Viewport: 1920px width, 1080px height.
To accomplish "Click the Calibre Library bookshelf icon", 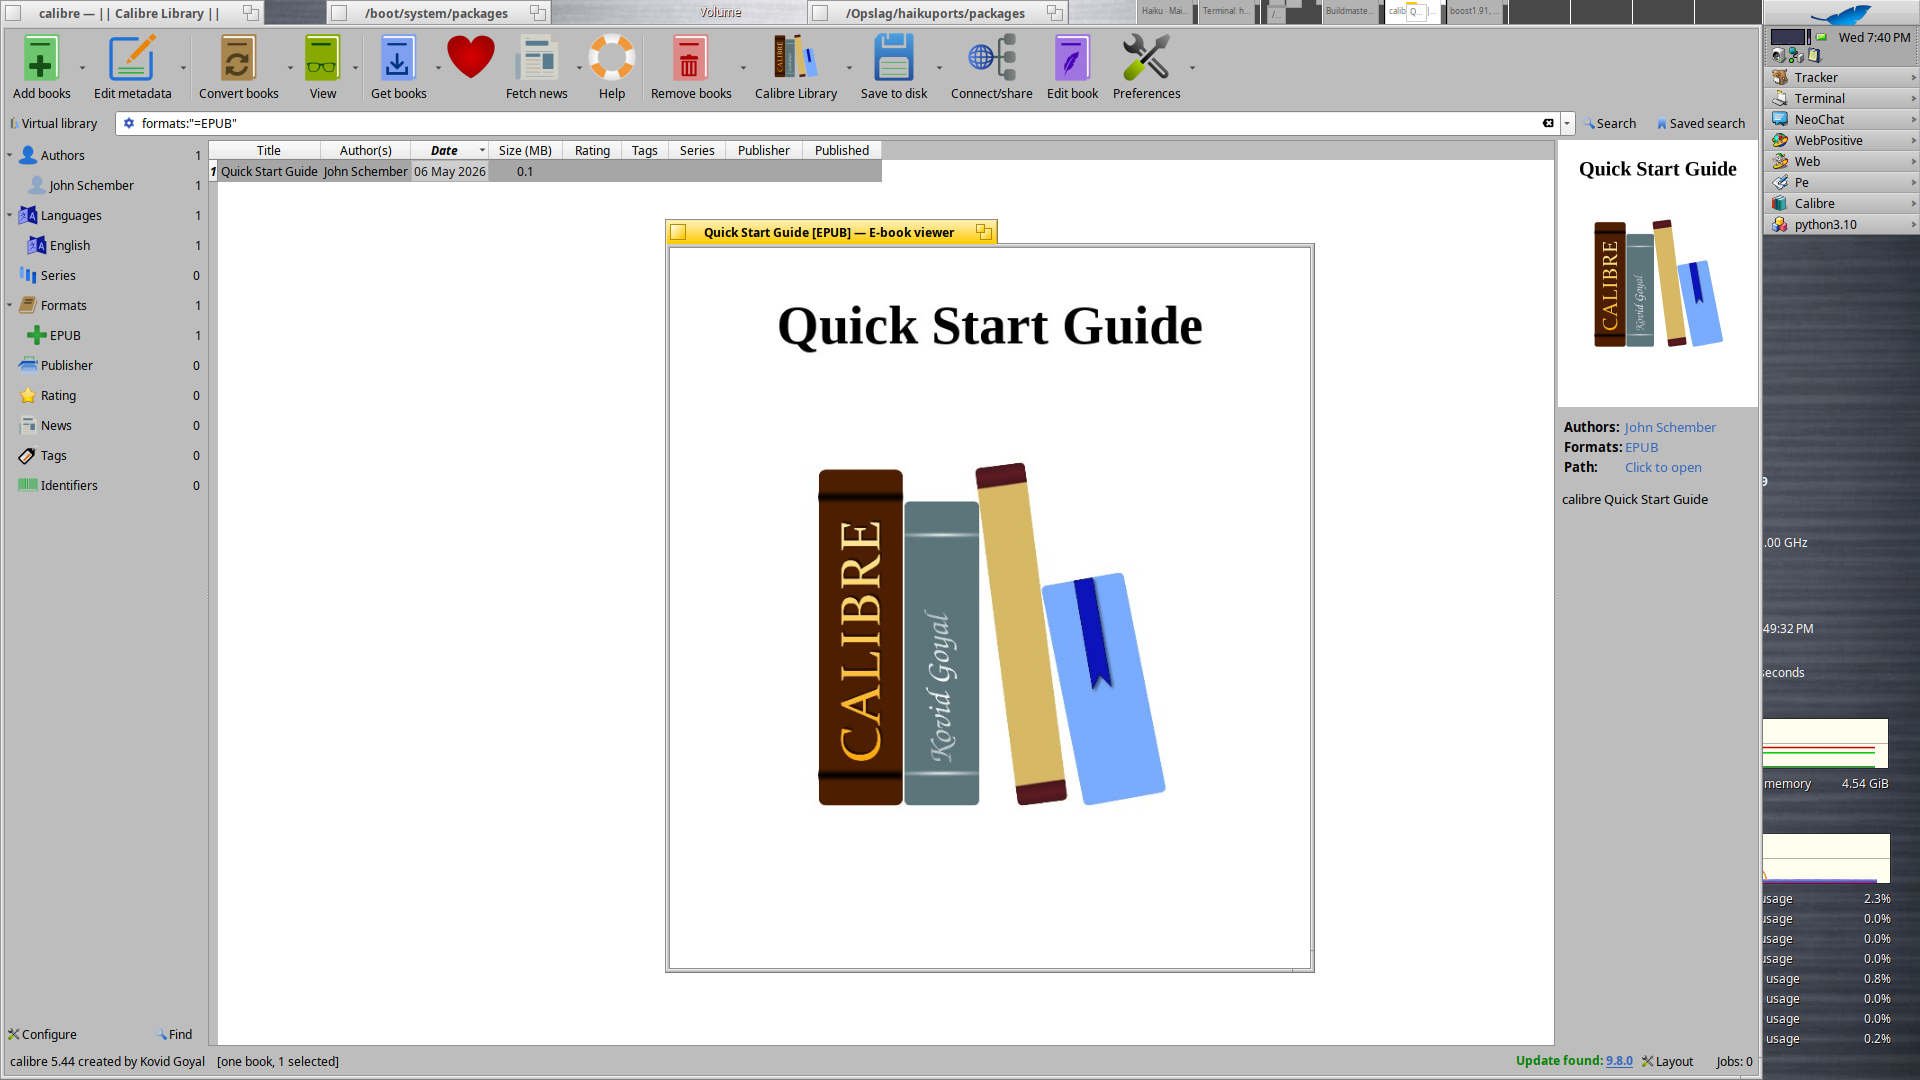I will (x=795, y=58).
